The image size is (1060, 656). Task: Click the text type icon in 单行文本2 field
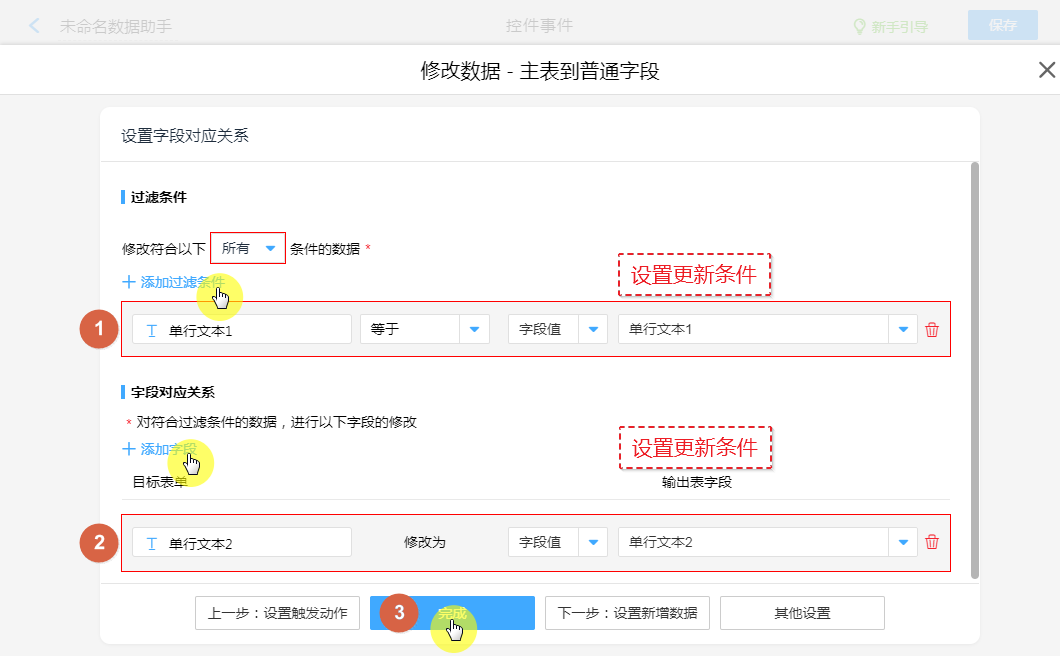click(x=152, y=543)
